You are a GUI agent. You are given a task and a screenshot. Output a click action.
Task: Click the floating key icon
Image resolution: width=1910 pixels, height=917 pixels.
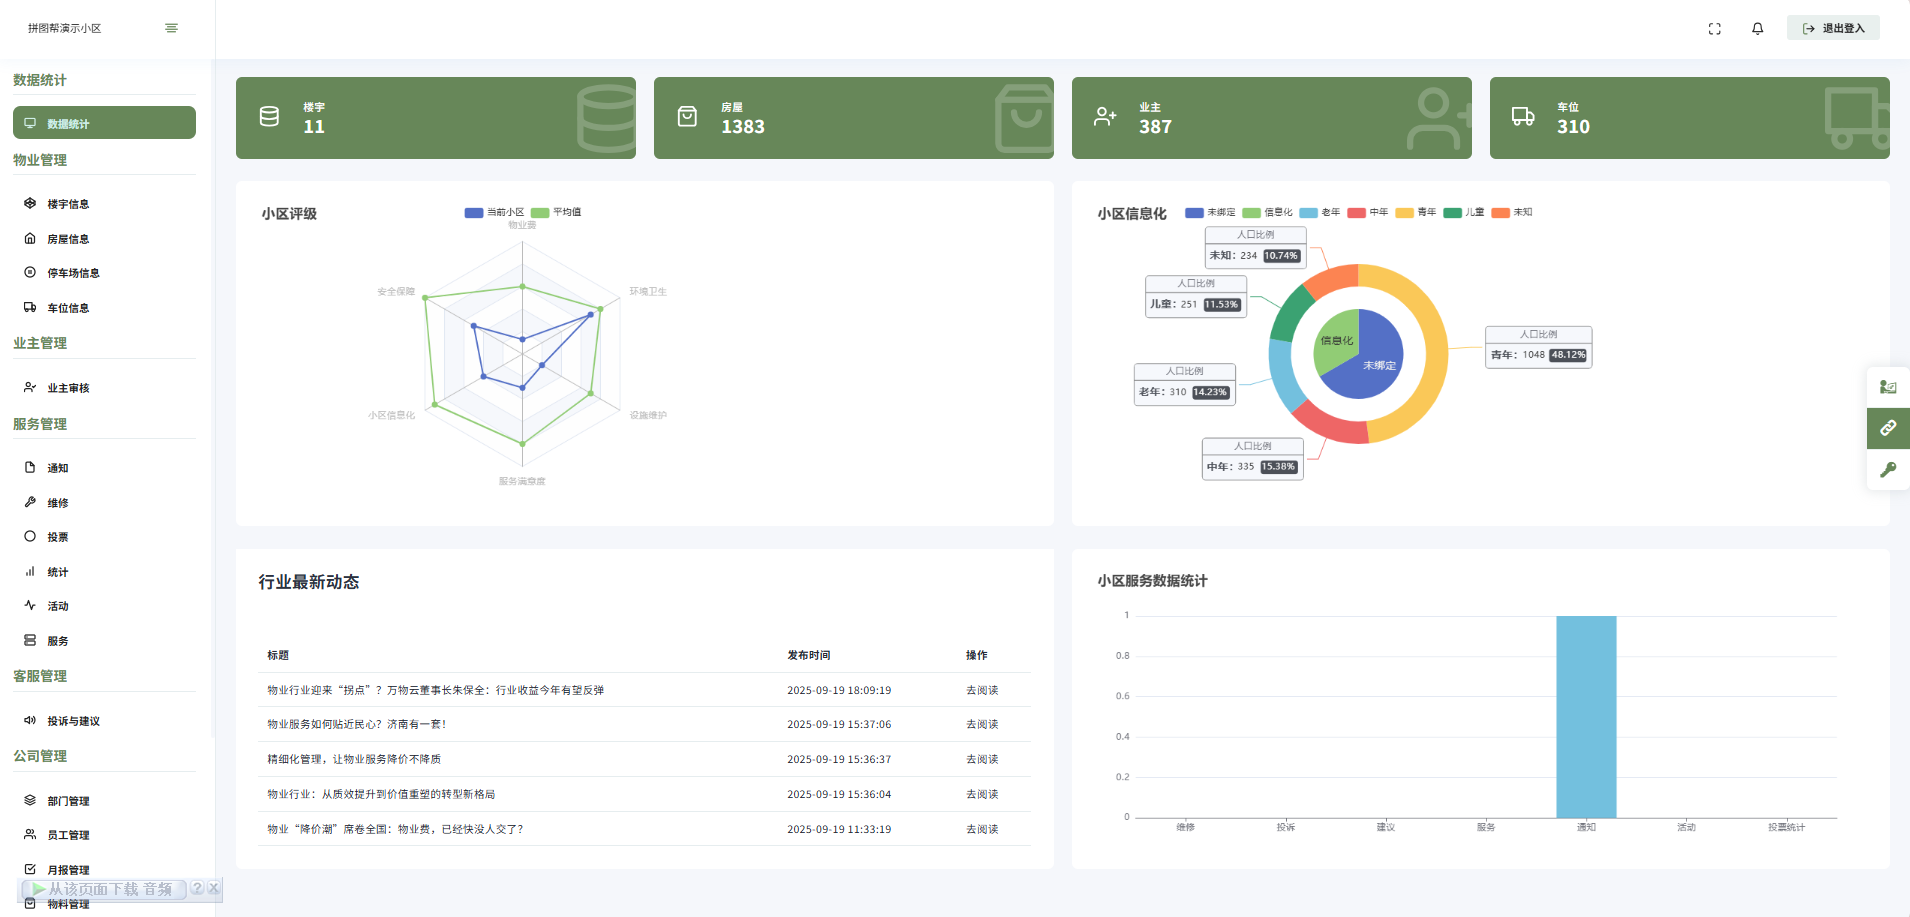coord(1888,470)
